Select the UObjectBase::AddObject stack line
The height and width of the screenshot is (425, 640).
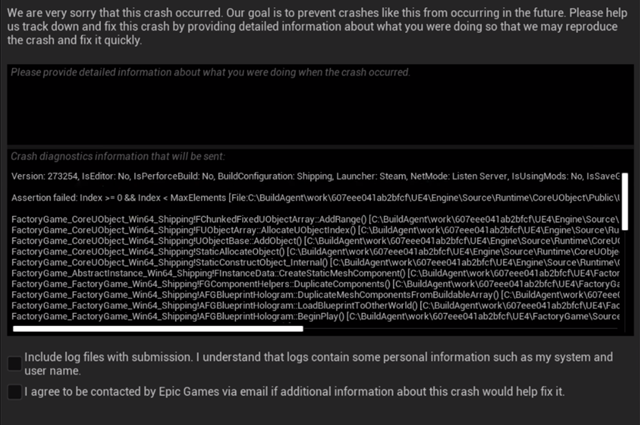tap(316, 241)
